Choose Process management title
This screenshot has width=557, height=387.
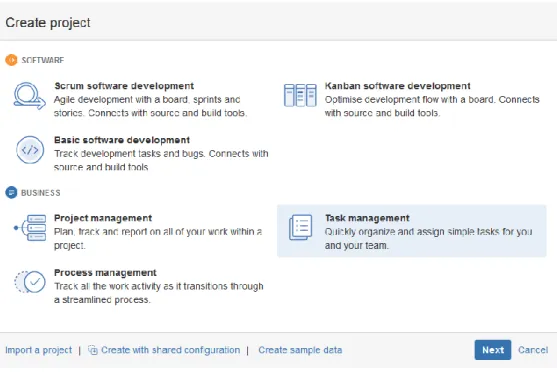(x=105, y=273)
